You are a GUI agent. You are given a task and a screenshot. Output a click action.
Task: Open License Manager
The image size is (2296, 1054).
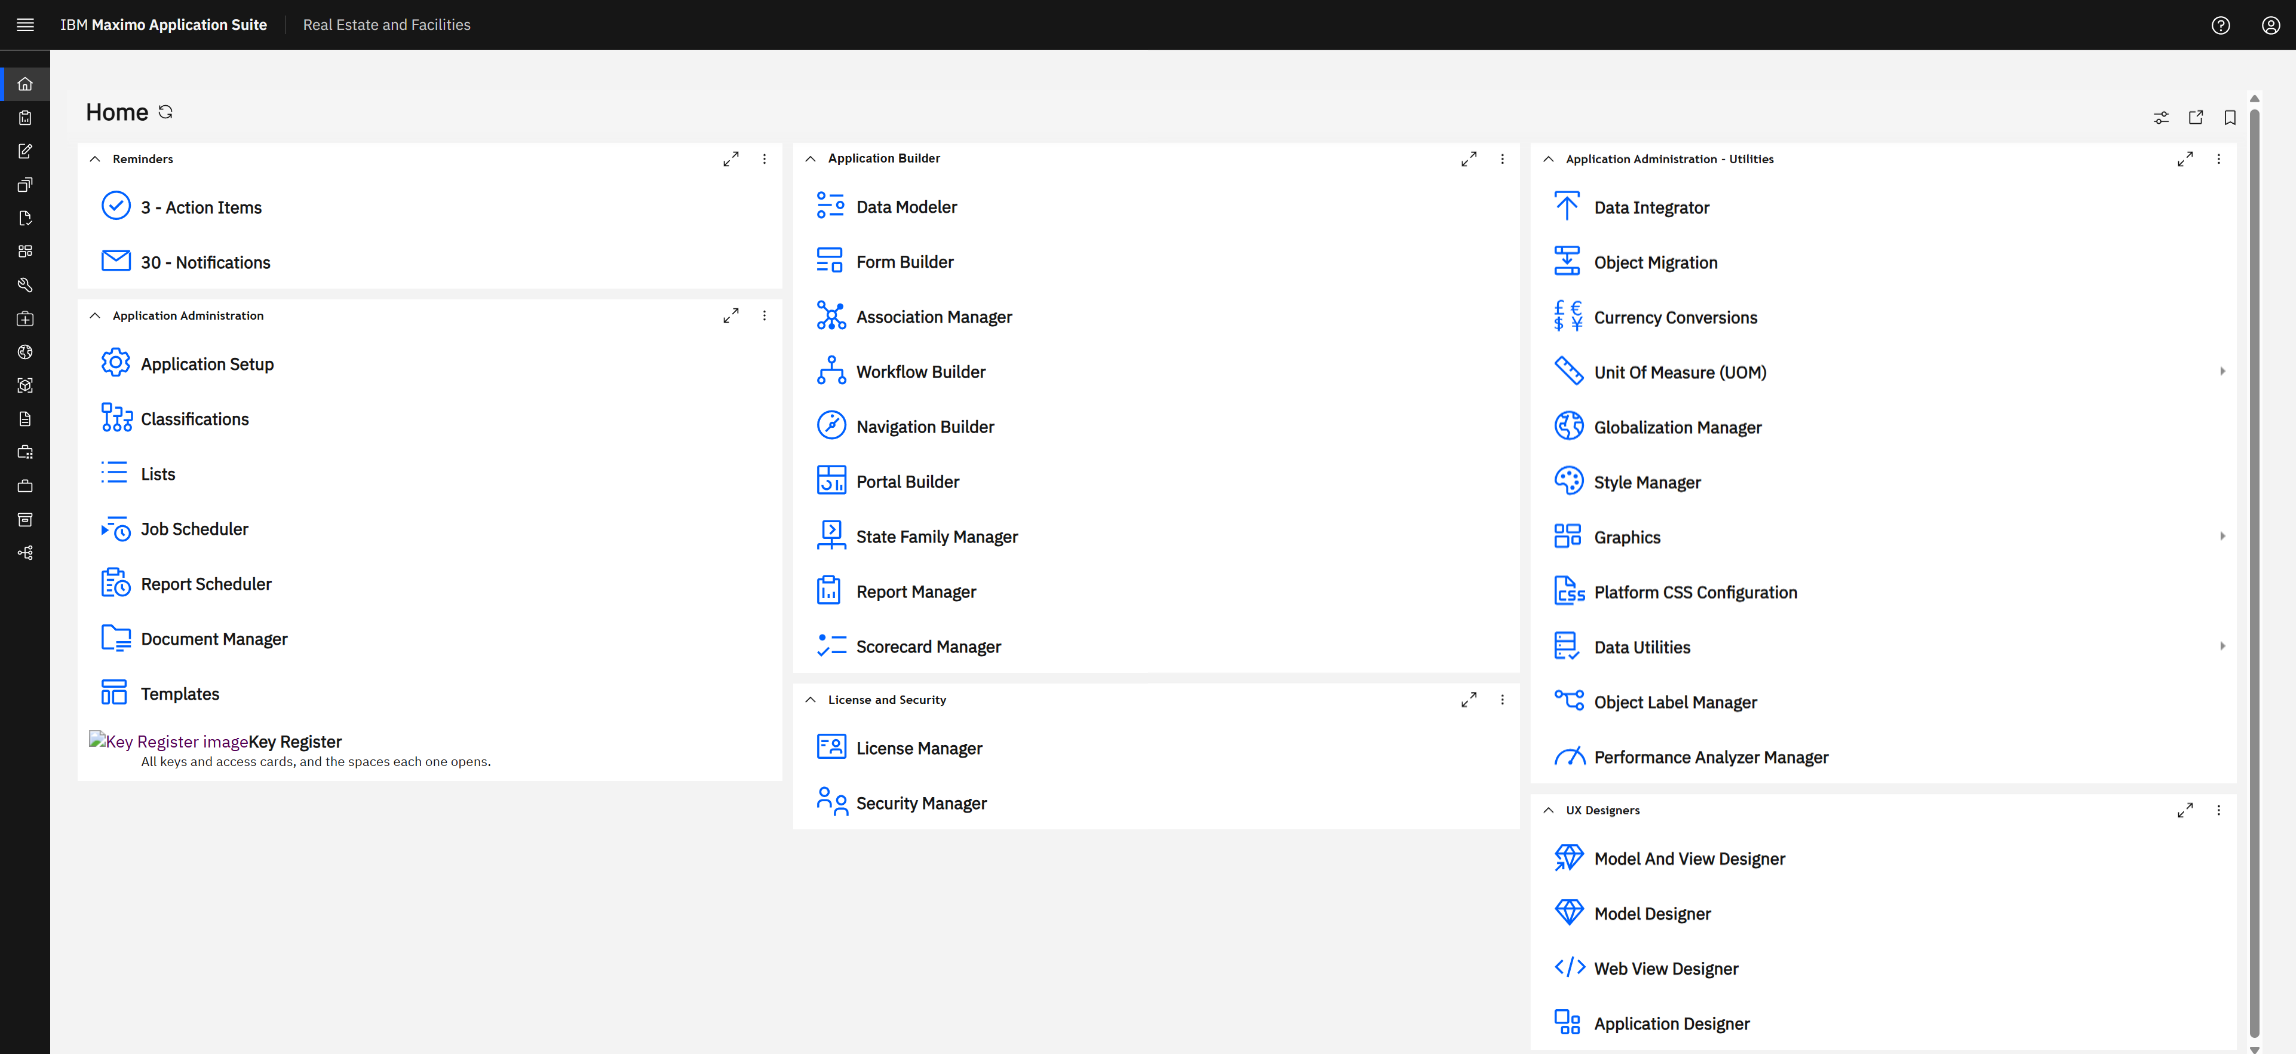pos(919,748)
